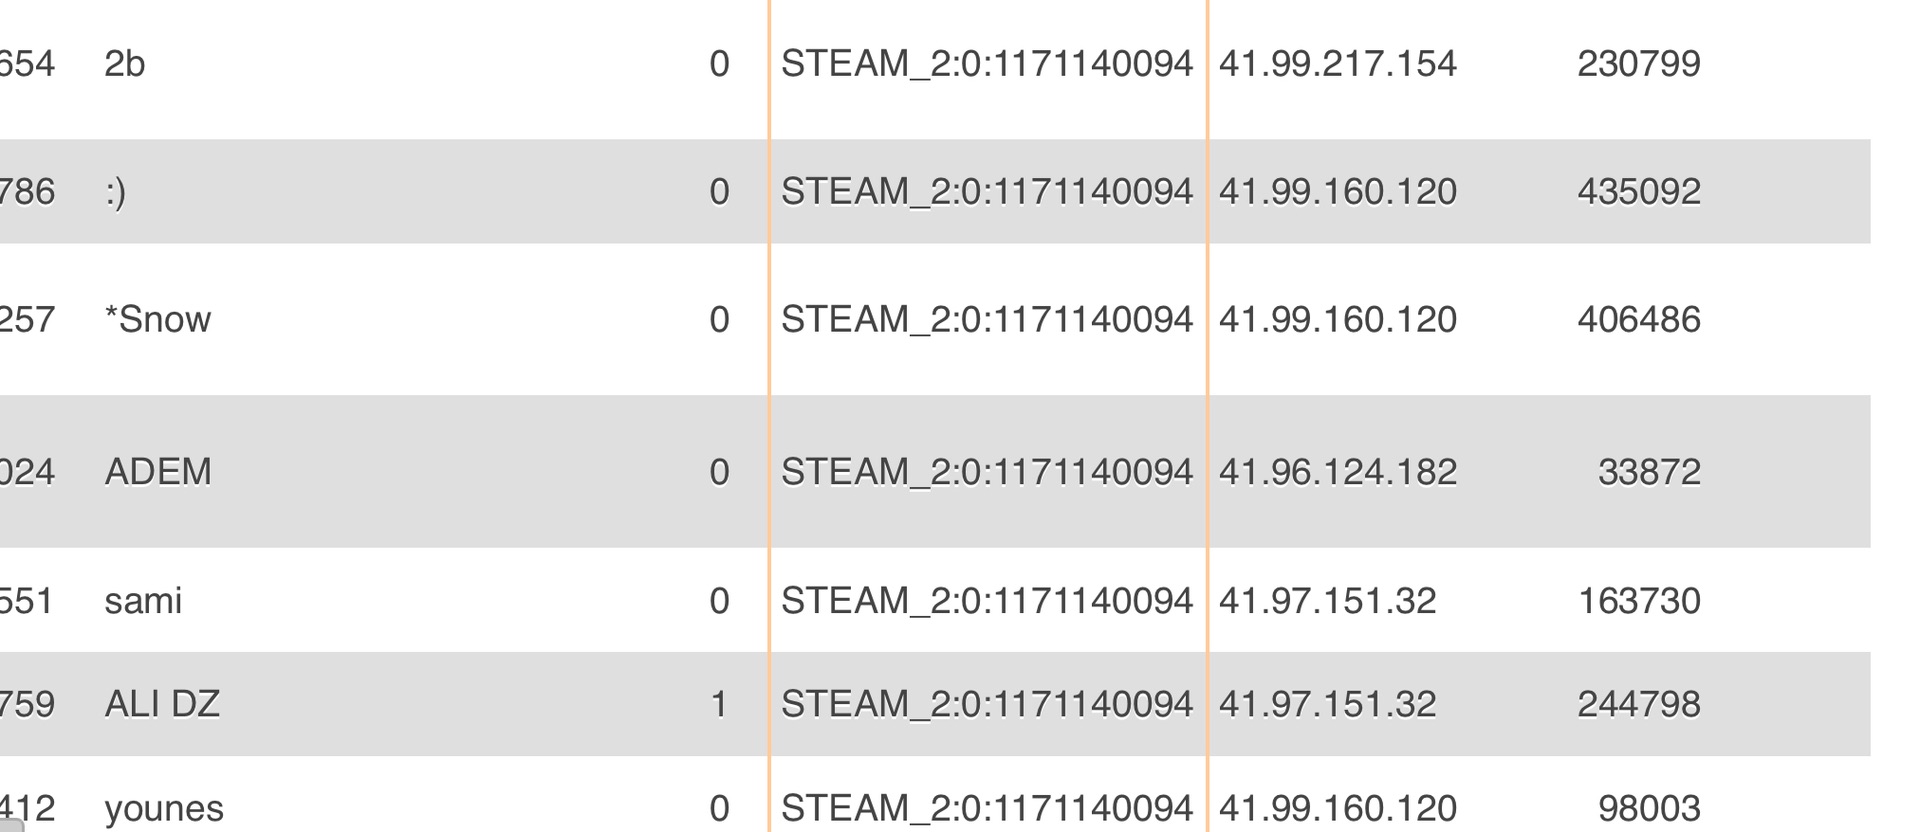
Task: Click the value 230799
Action: [x=1639, y=64]
